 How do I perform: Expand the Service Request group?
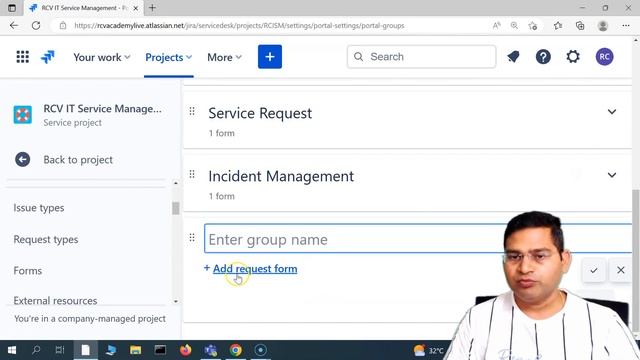pyautogui.click(x=611, y=112)
